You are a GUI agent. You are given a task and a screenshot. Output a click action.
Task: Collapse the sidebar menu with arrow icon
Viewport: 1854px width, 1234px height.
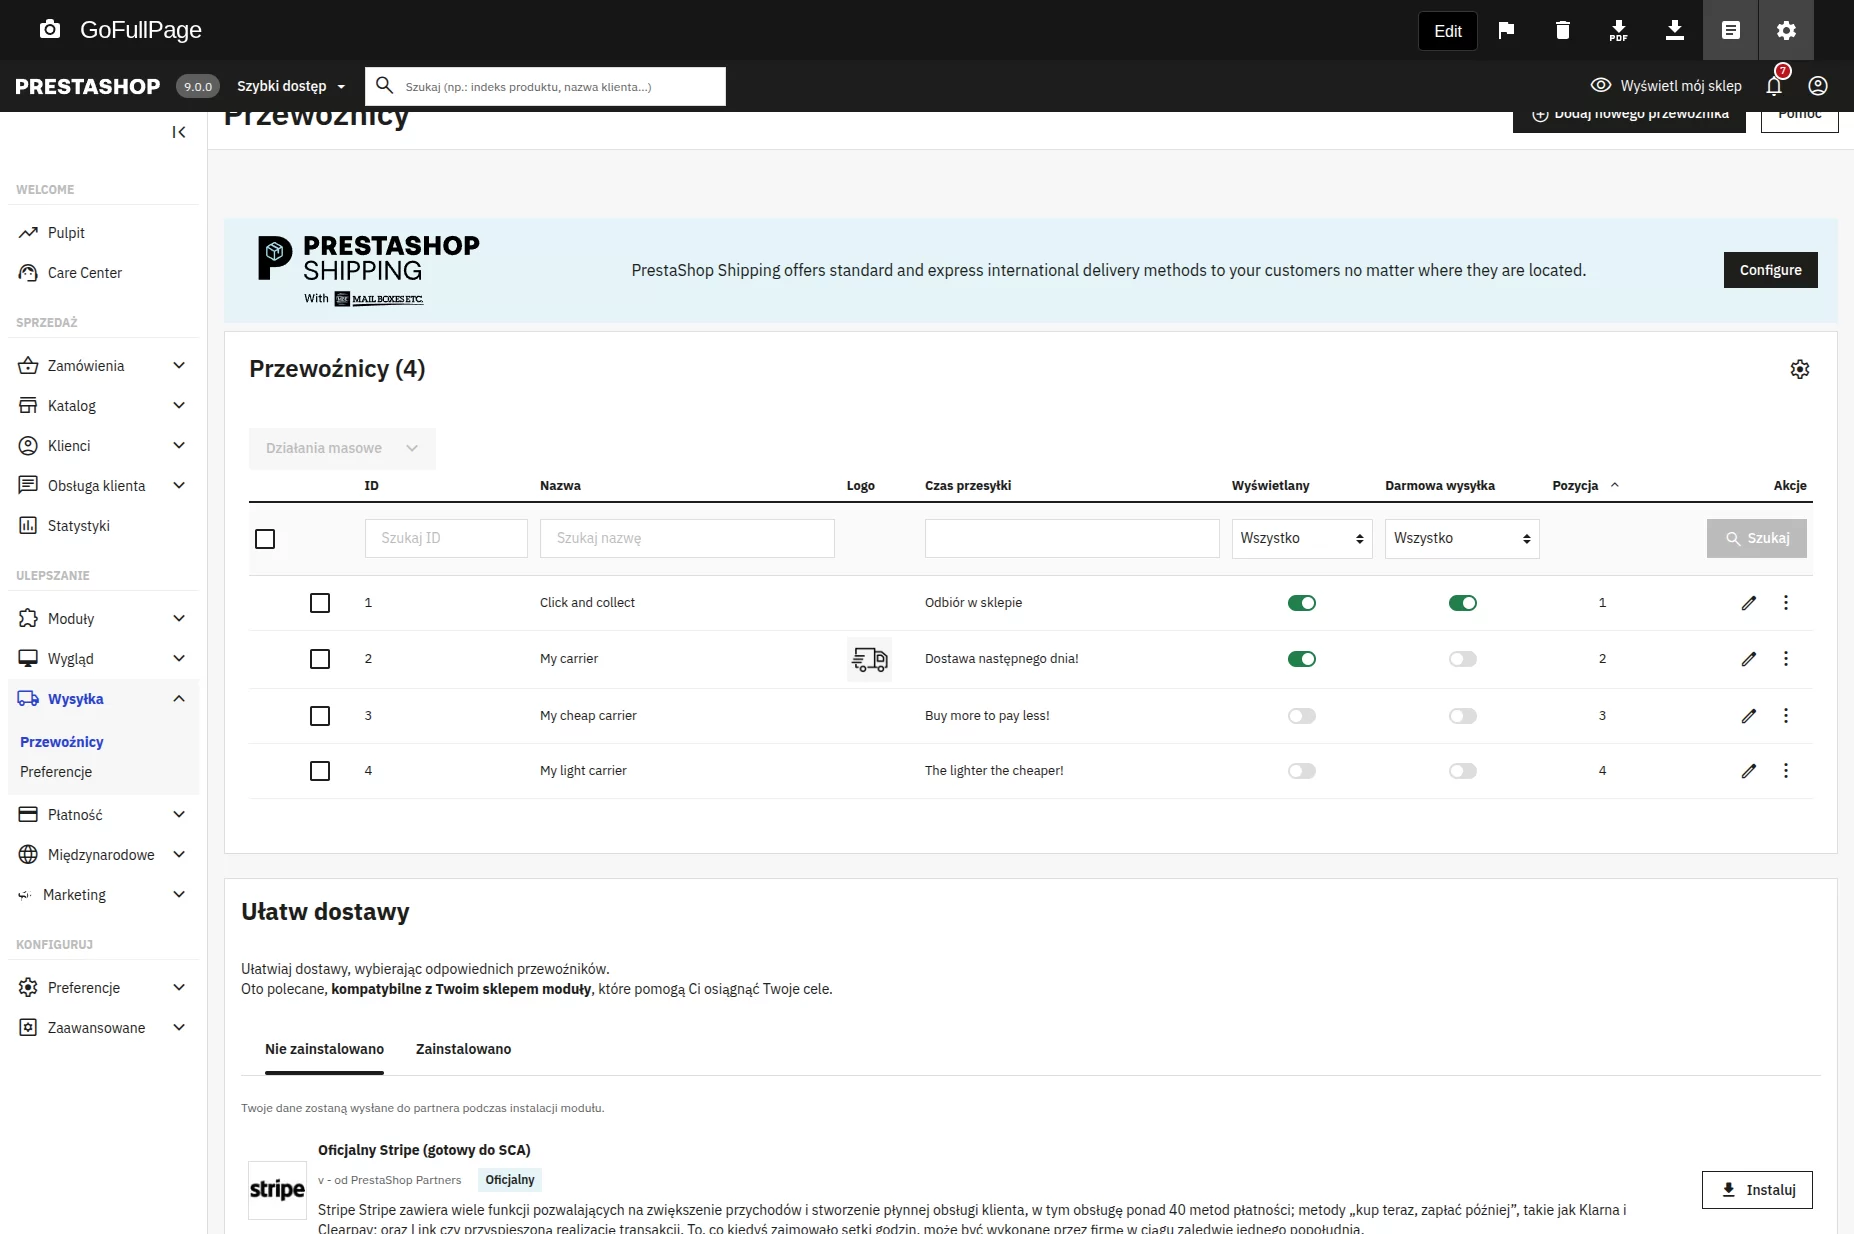tap(179, 132)
